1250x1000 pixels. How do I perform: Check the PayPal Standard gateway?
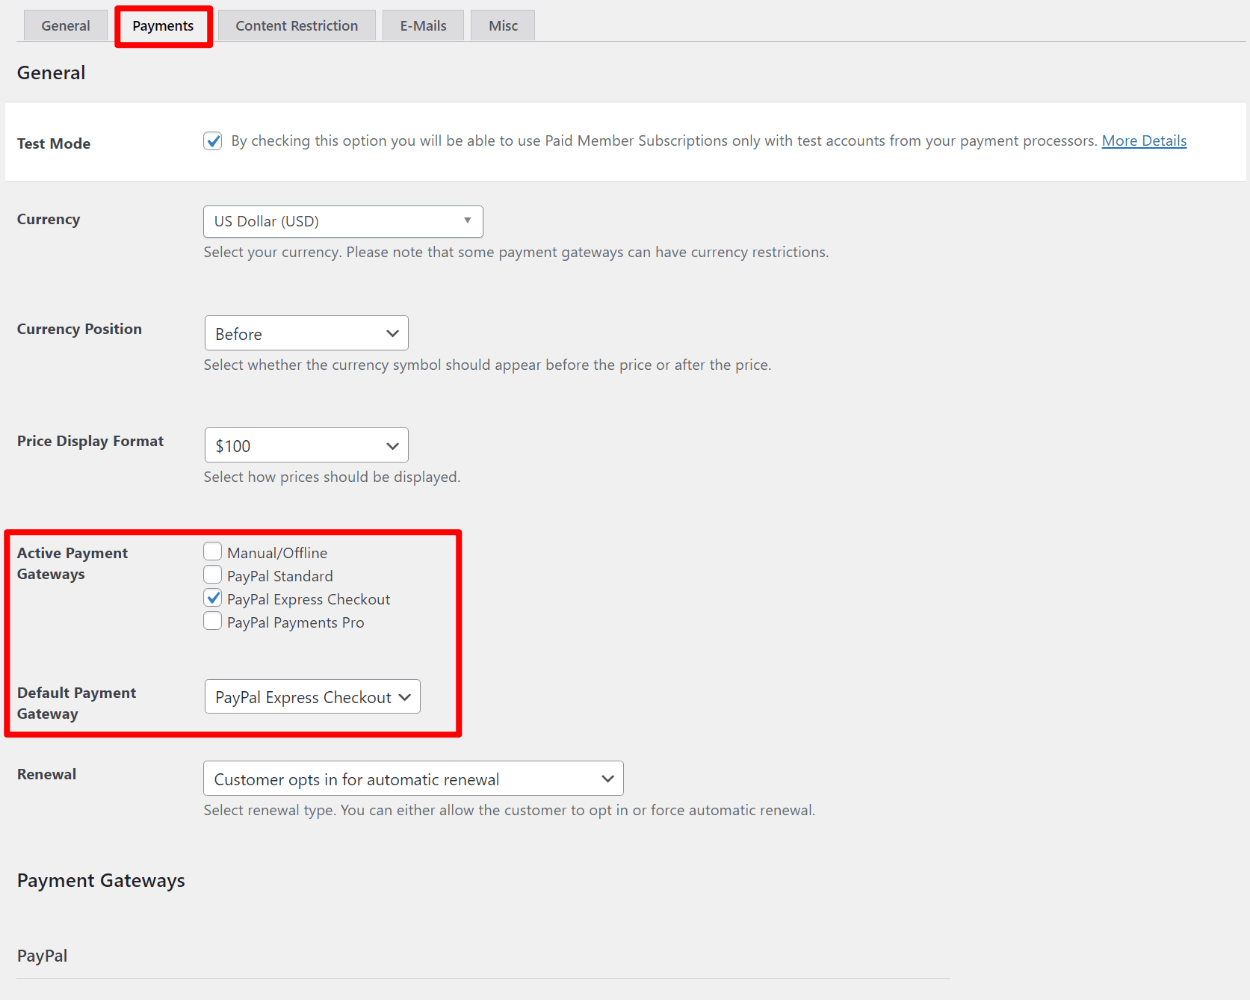click(213, 575)
